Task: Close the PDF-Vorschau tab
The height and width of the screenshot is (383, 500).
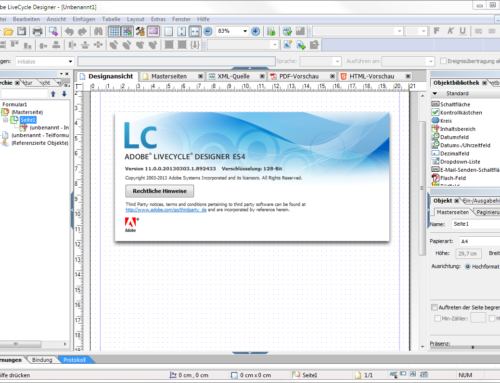Action: coord(332,76)
